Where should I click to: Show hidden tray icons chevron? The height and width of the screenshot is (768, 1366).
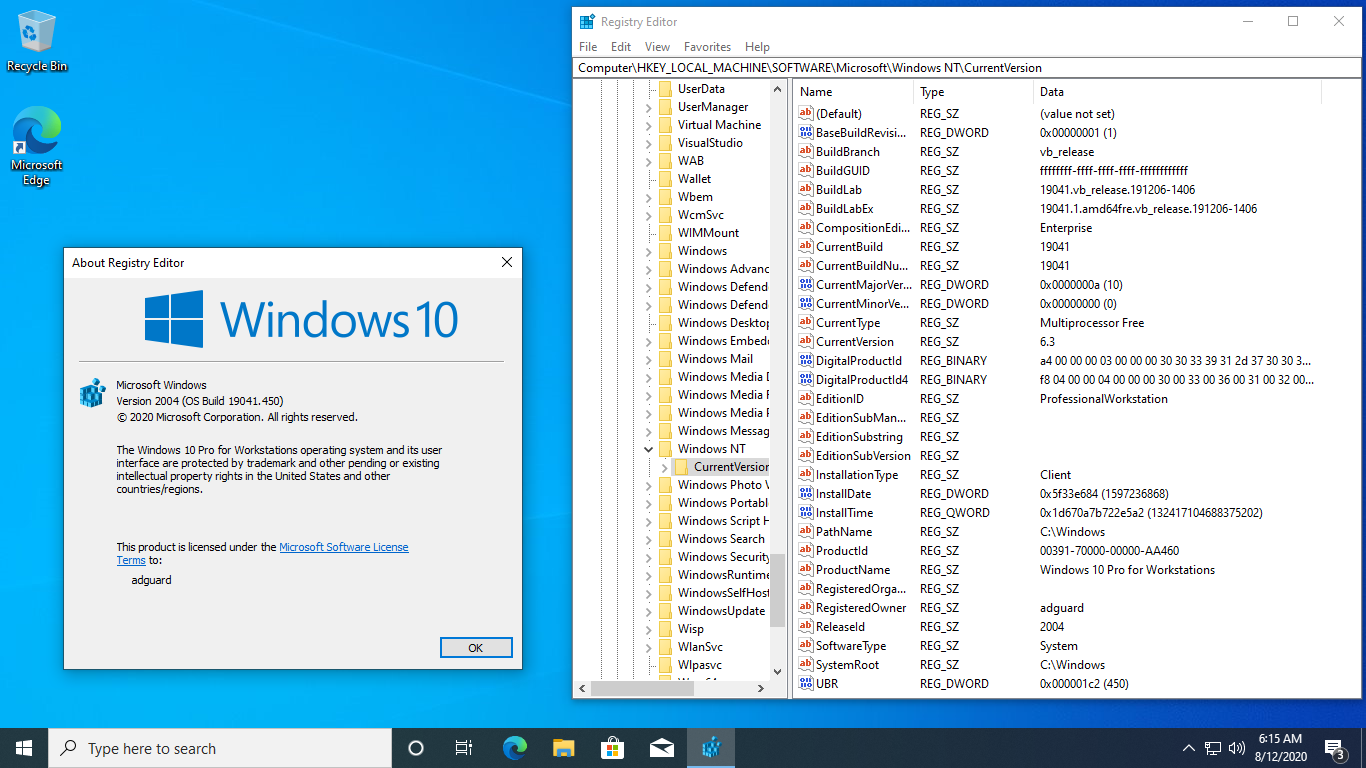(x=1189, y=748)
